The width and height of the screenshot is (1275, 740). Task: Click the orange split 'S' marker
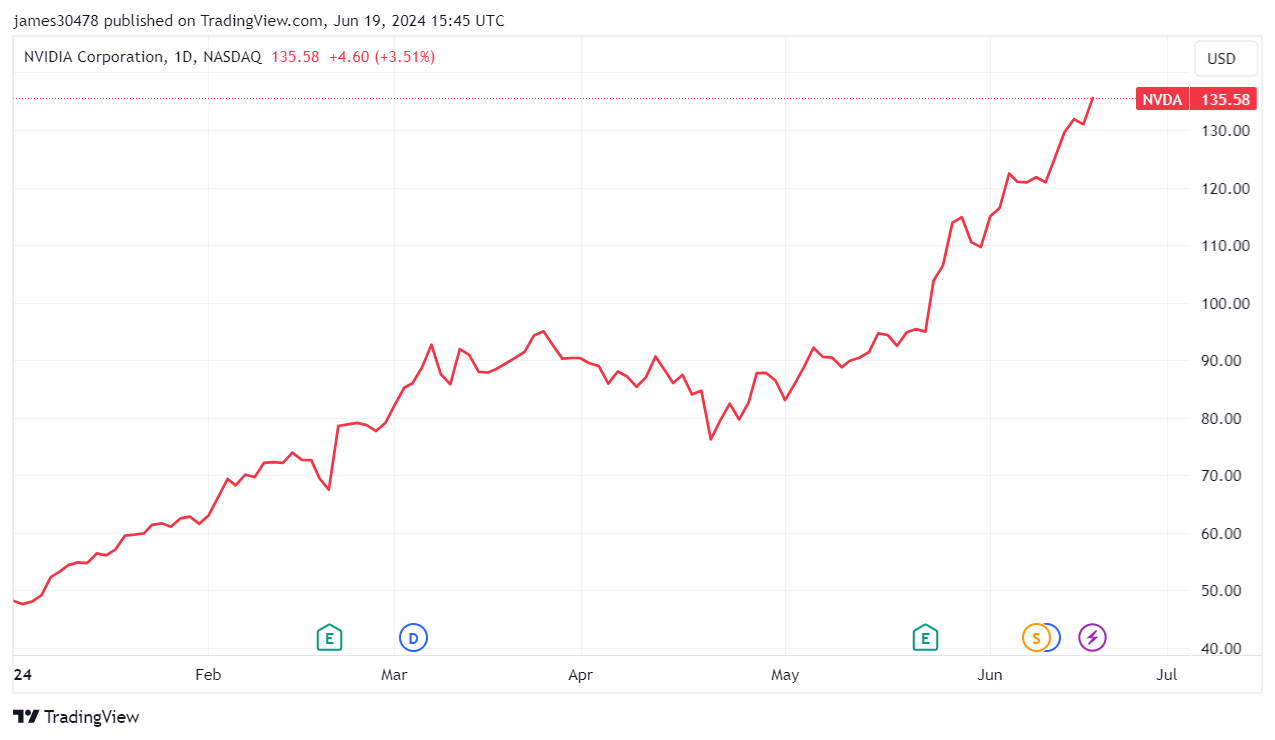click(1036, 637)
